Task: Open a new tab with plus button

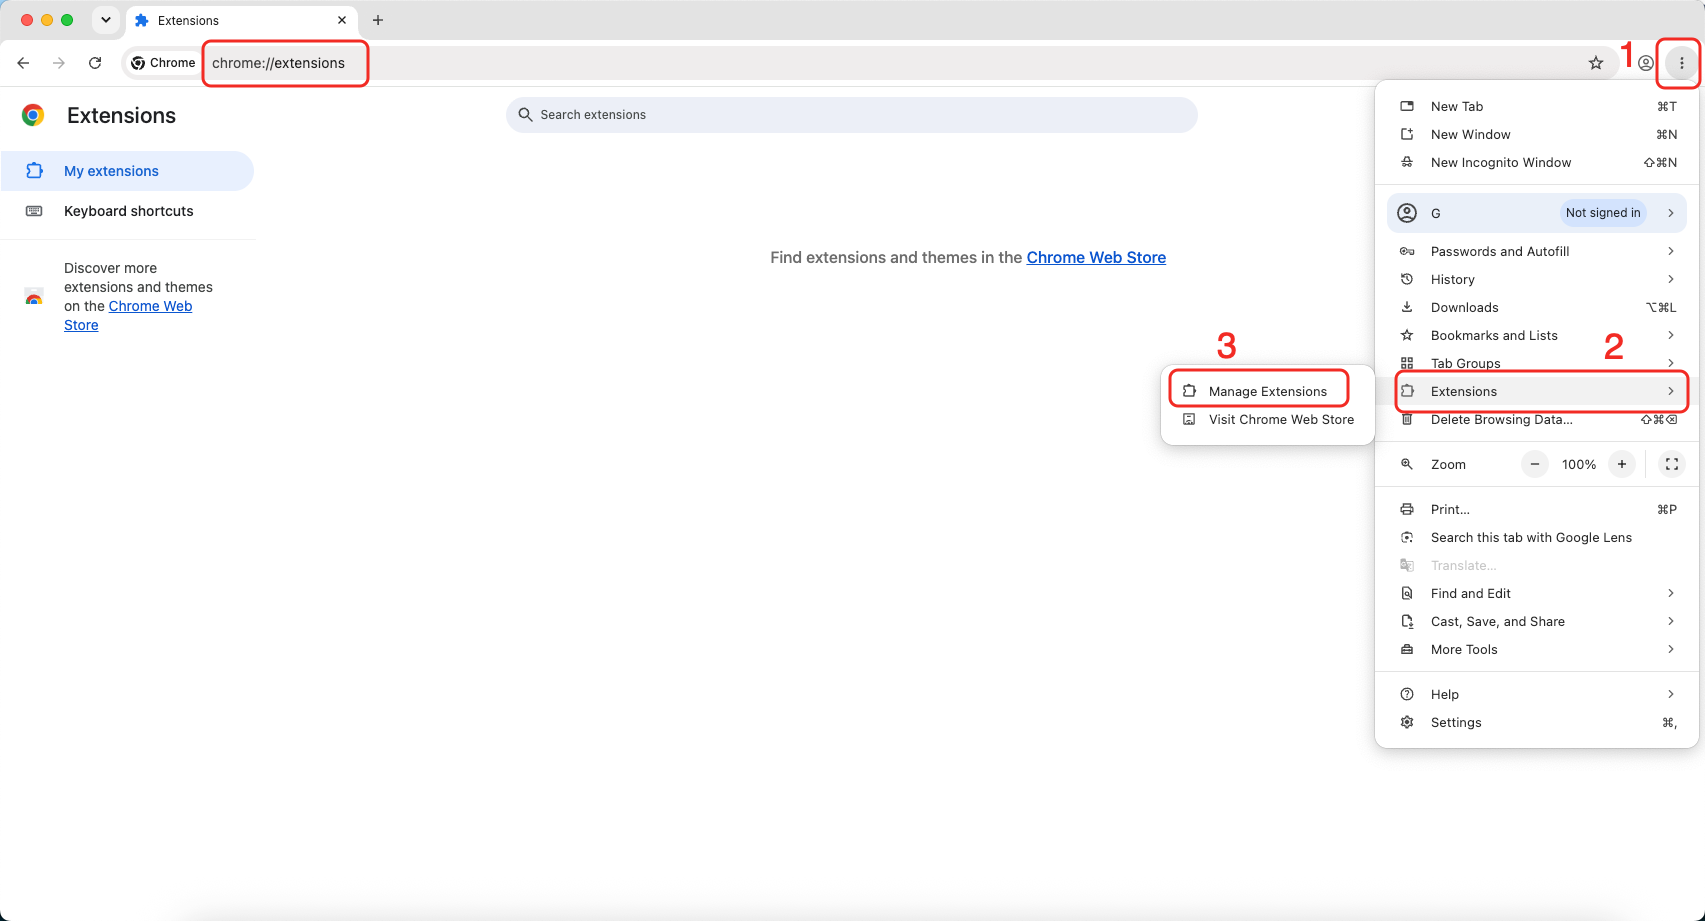Action: 378,20
